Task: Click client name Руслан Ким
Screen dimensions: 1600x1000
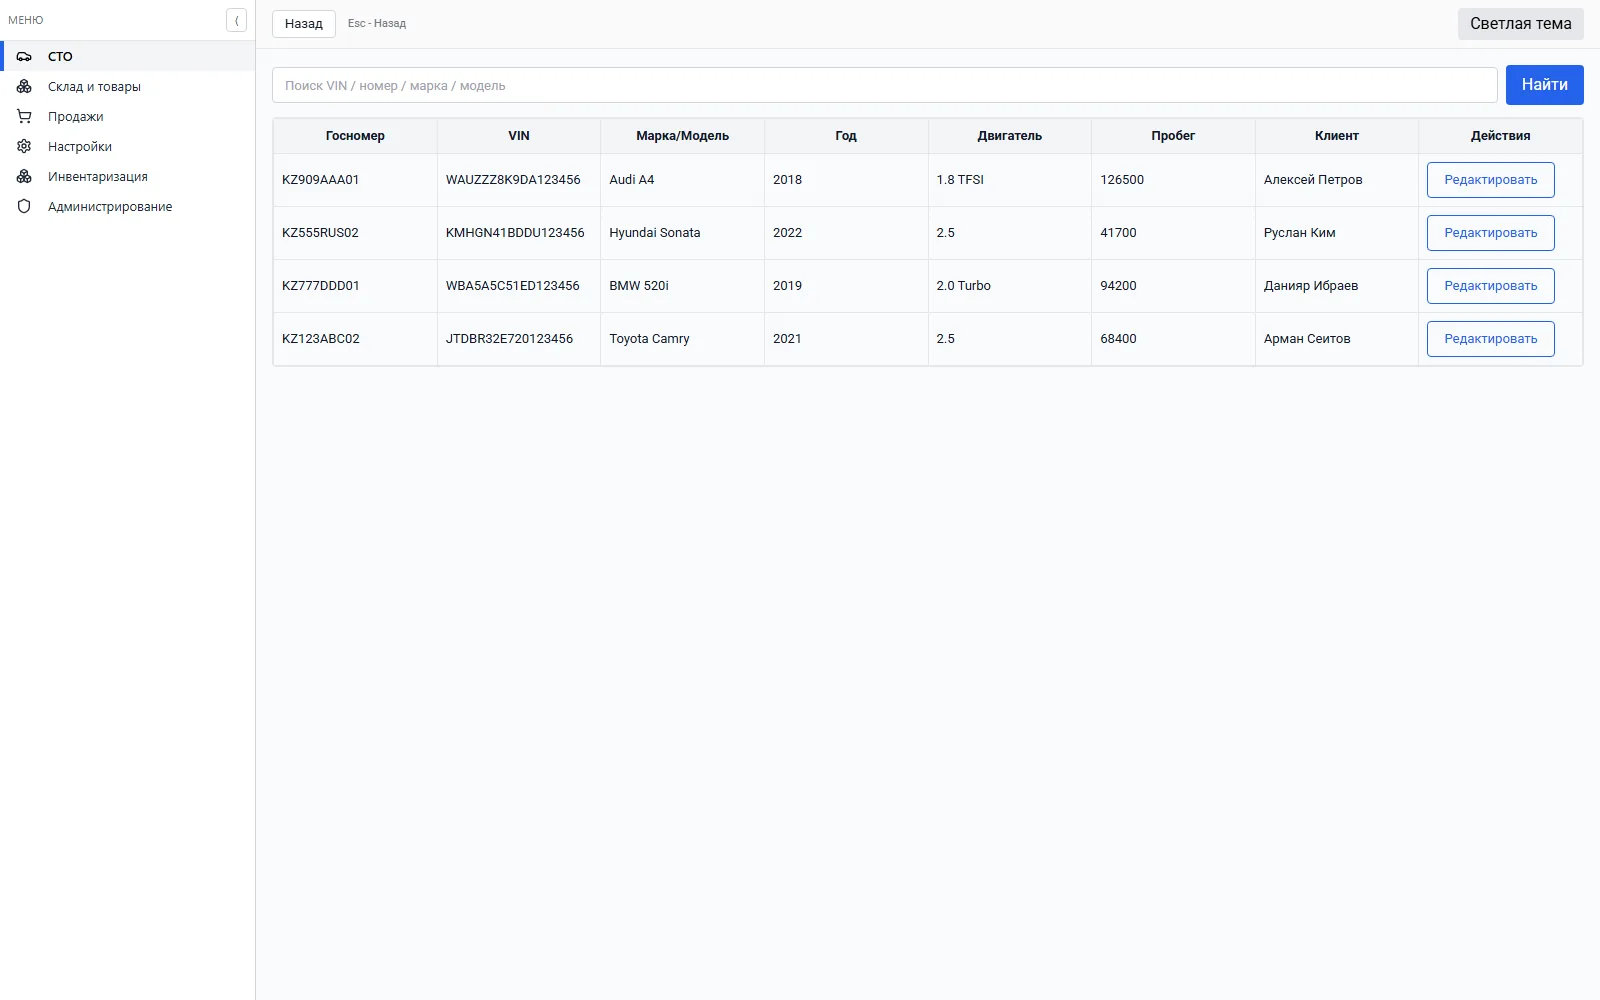Action: [x=1299, y=233]
